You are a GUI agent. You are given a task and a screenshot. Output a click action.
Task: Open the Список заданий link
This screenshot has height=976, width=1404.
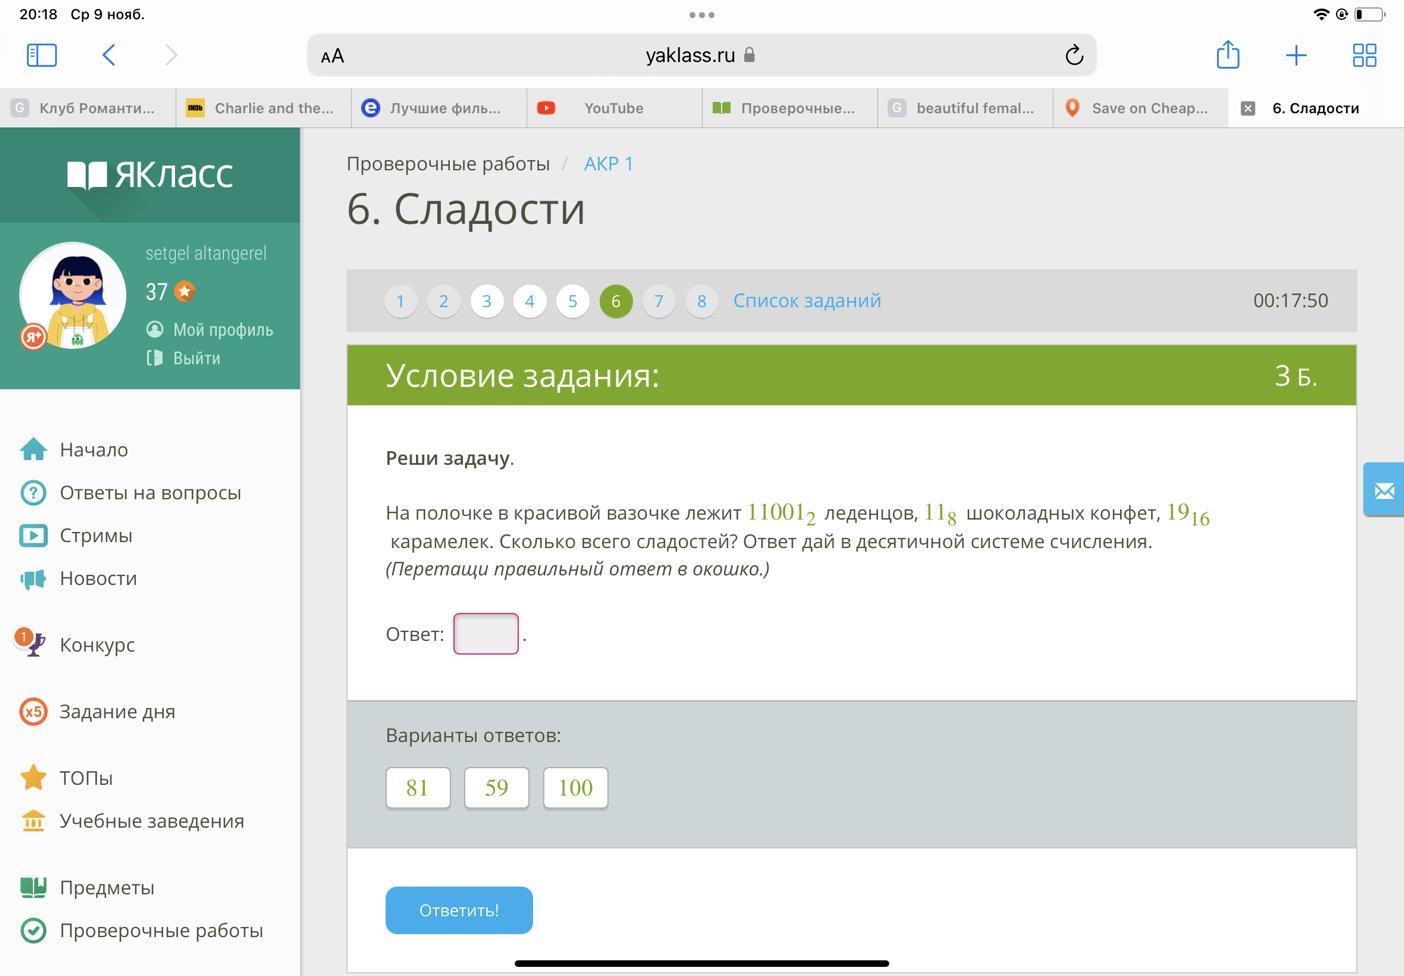pyautogui.click(x=806, y=300)
